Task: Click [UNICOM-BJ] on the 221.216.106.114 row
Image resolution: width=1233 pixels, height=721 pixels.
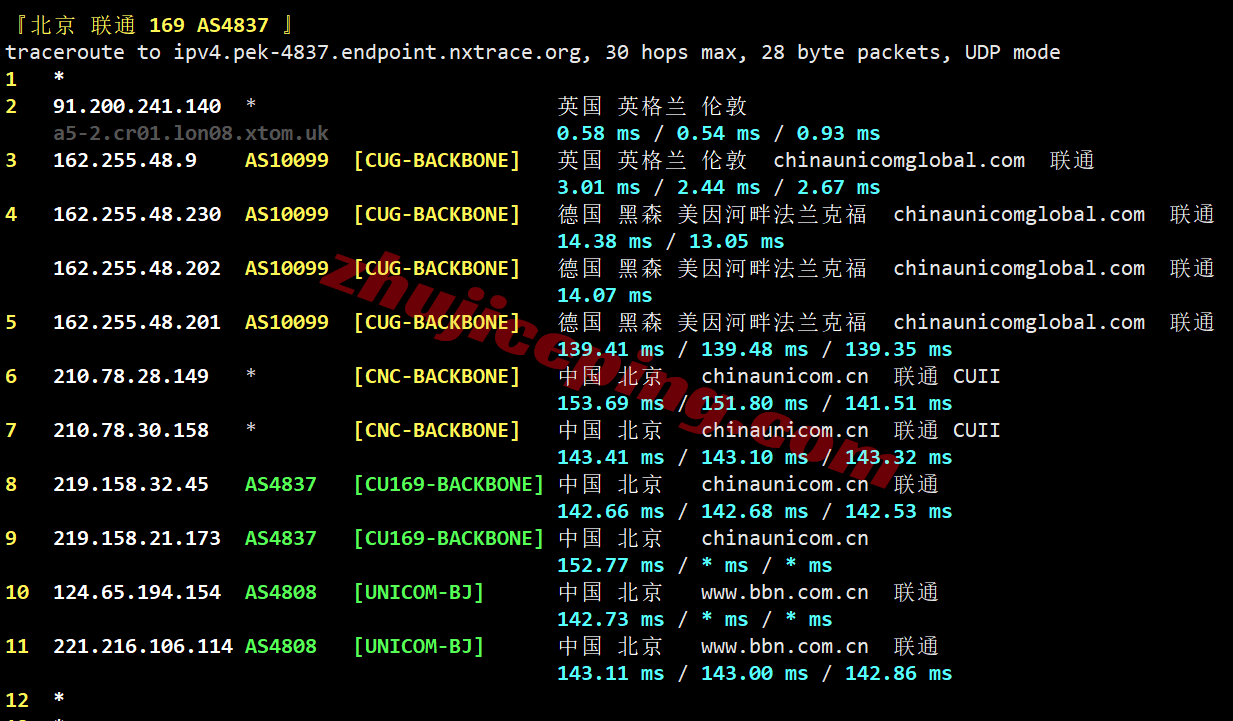Action: click(x=419, y=646)
